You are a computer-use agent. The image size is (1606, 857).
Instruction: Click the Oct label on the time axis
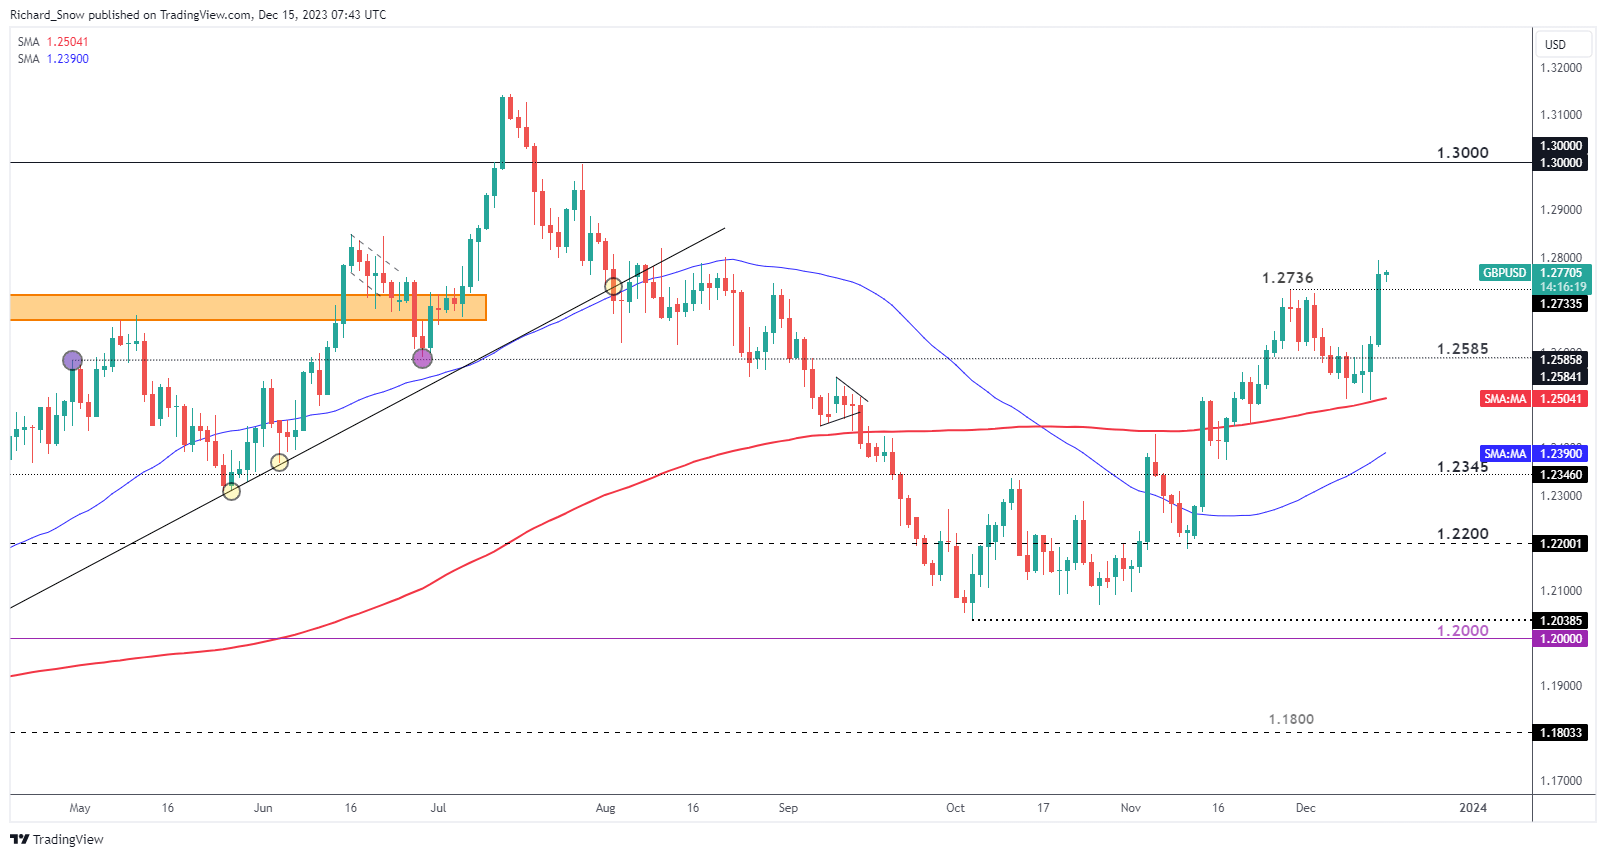955,808
